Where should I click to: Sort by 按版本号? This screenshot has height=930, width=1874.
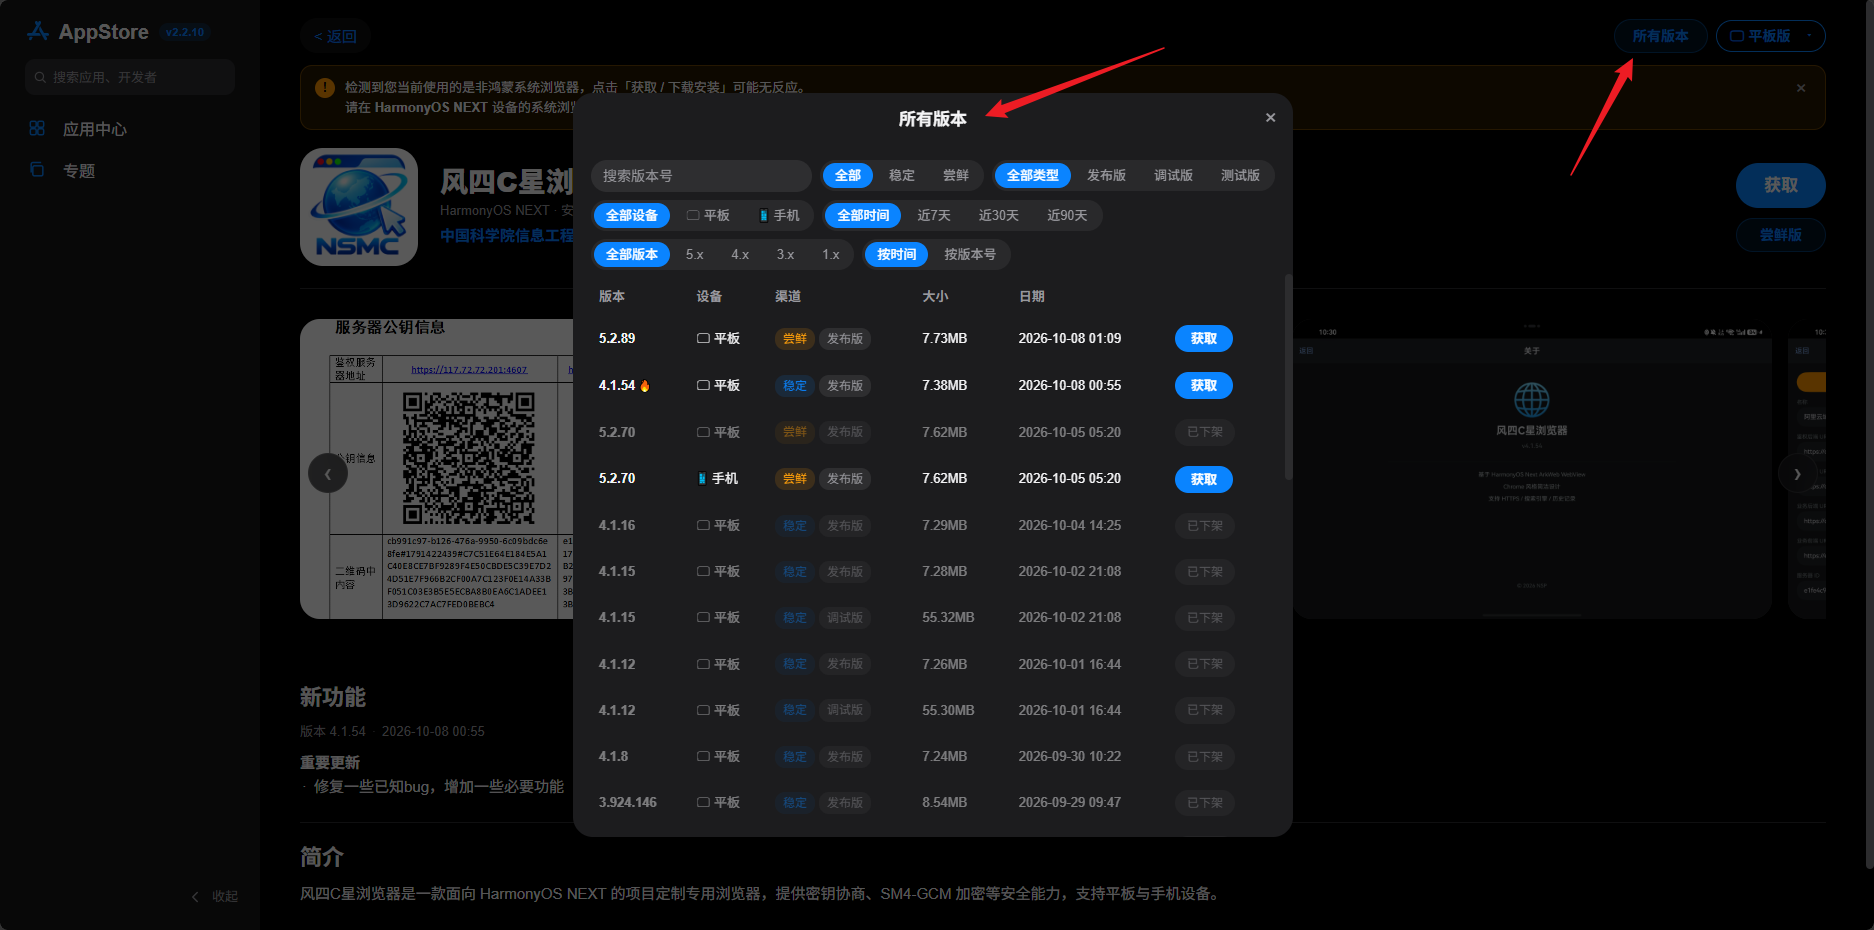pyautogui.click(x=970, y=254)
